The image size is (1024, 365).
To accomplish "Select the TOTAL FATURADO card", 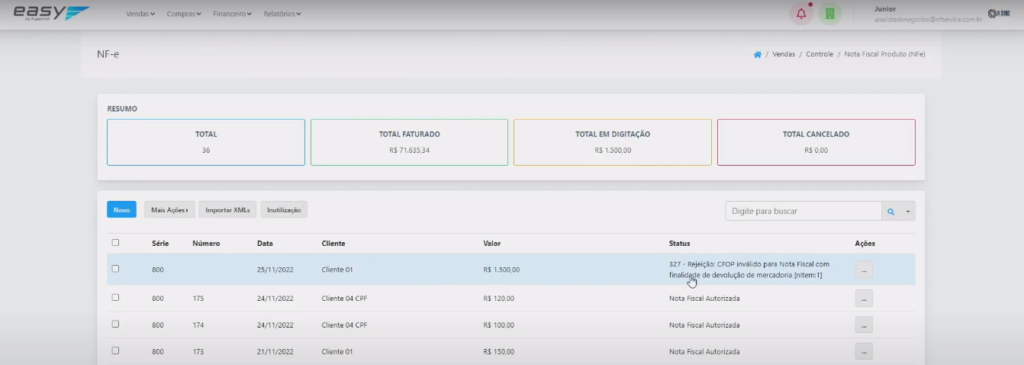I will (x=409, y=142).
